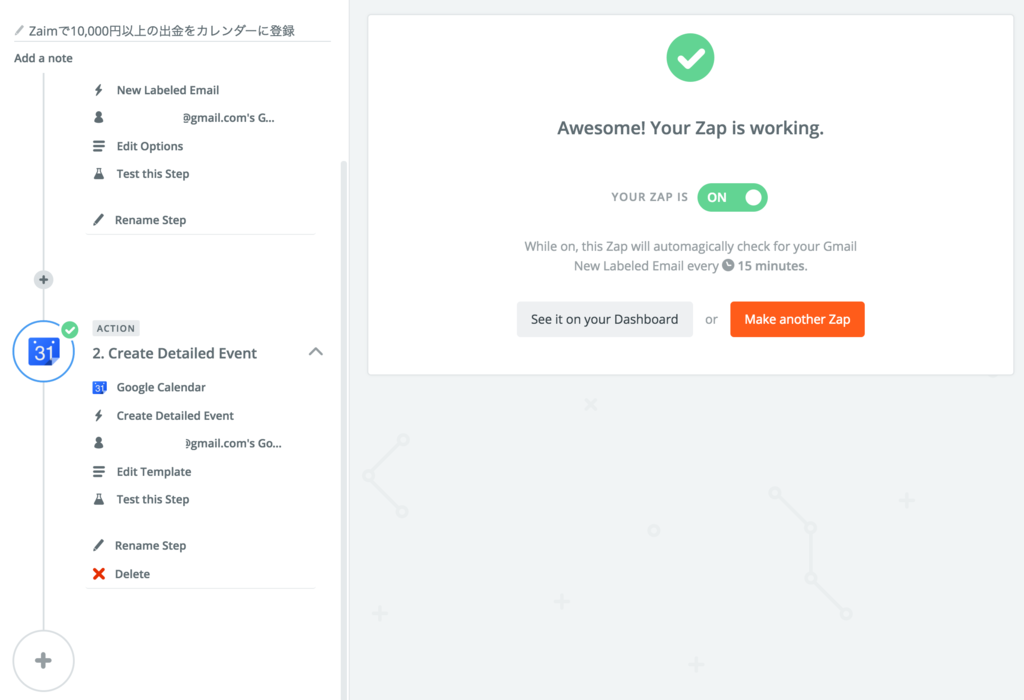The image size is (1024, 700).
Task: Click the large Google Calendar step icon
Action: click(44, 351)
